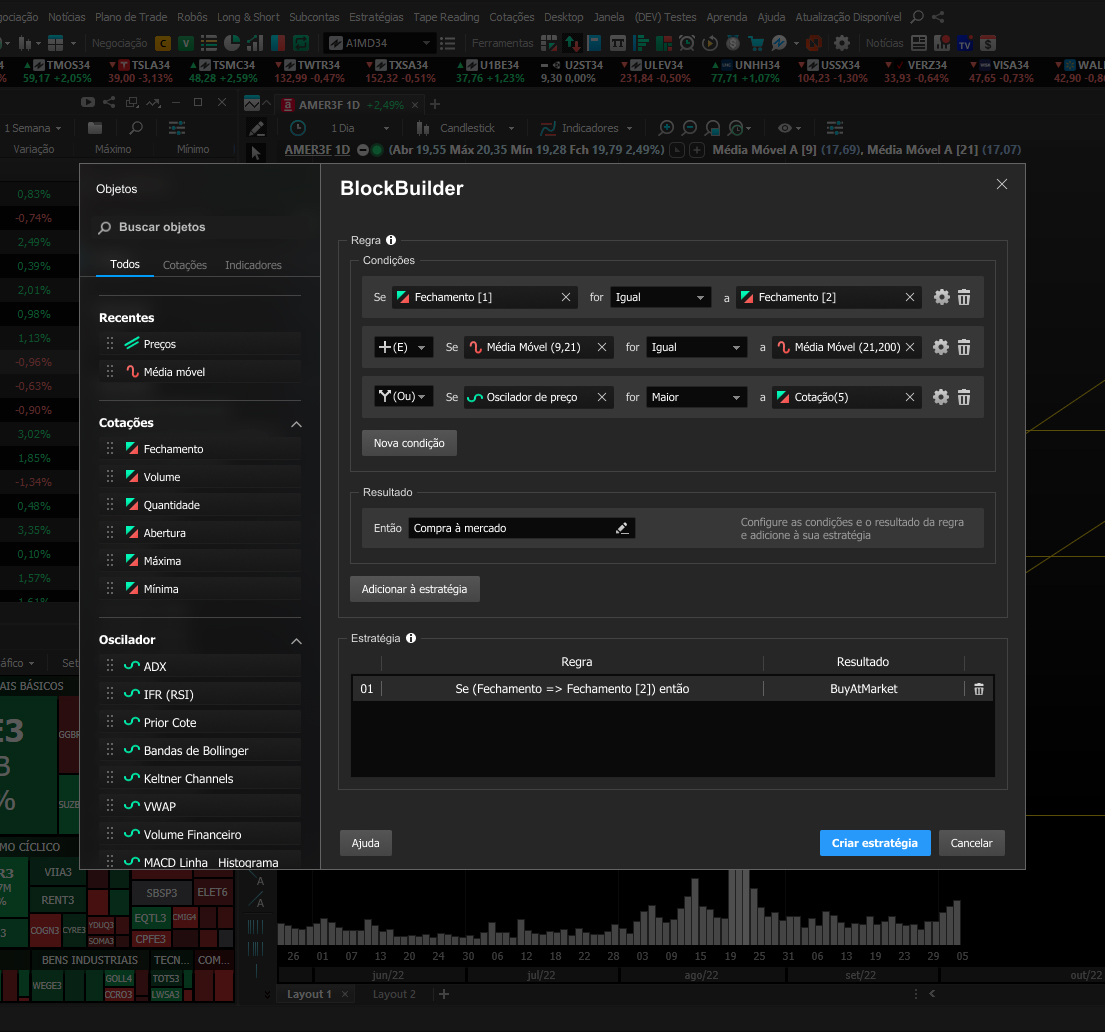This screenshot has width=1105, height=1032.
Task: Click the green V trade button in the toolbar
Action: pyautogui.click(x=185, y=43)
